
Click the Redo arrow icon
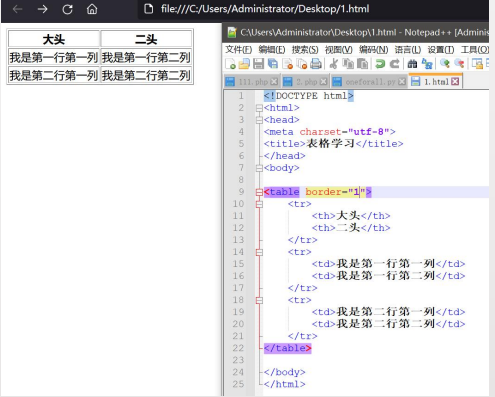(x=394, y=63)
